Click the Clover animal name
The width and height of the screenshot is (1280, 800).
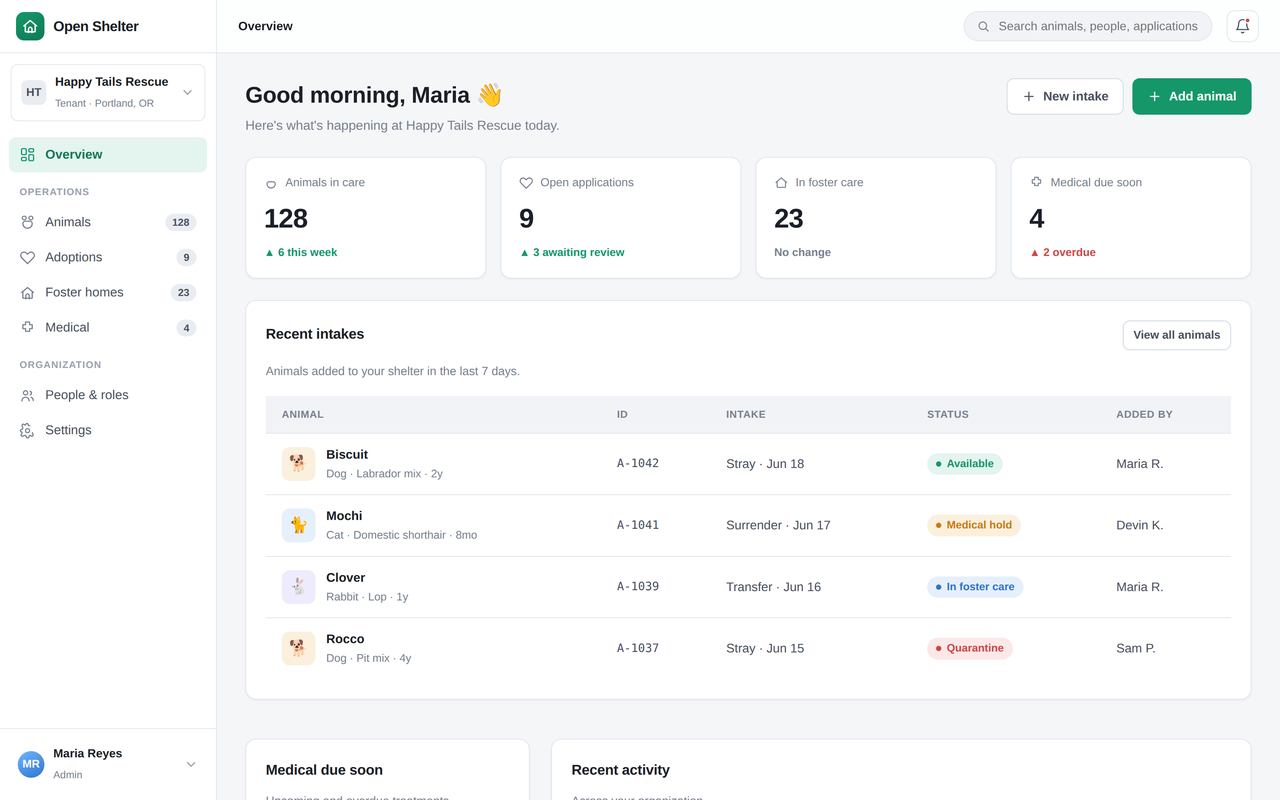coord(346,578)
